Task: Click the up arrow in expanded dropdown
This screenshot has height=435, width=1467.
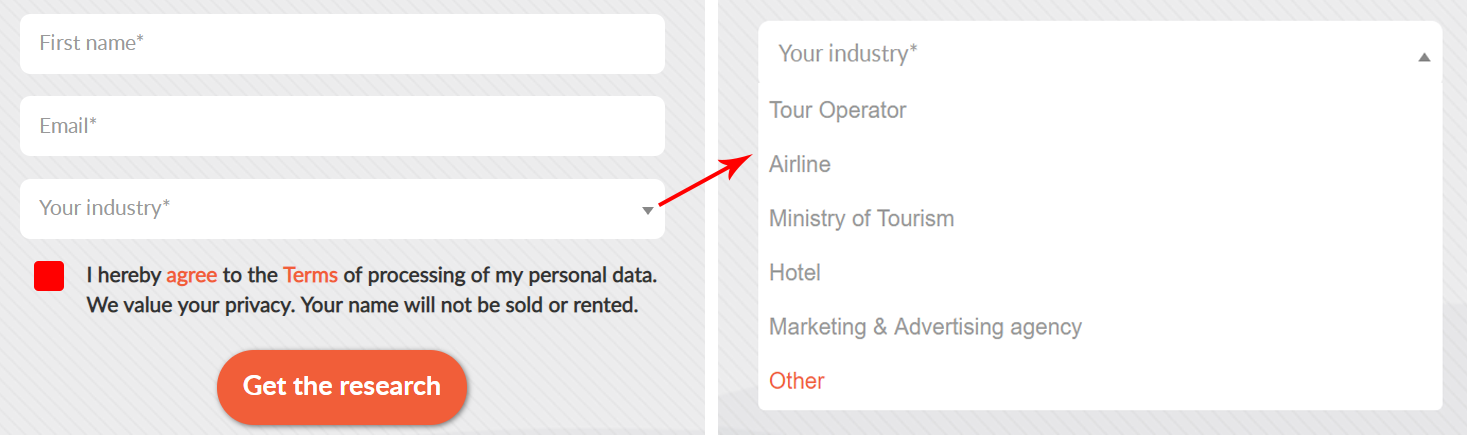Action: [x=1424, y=58]
